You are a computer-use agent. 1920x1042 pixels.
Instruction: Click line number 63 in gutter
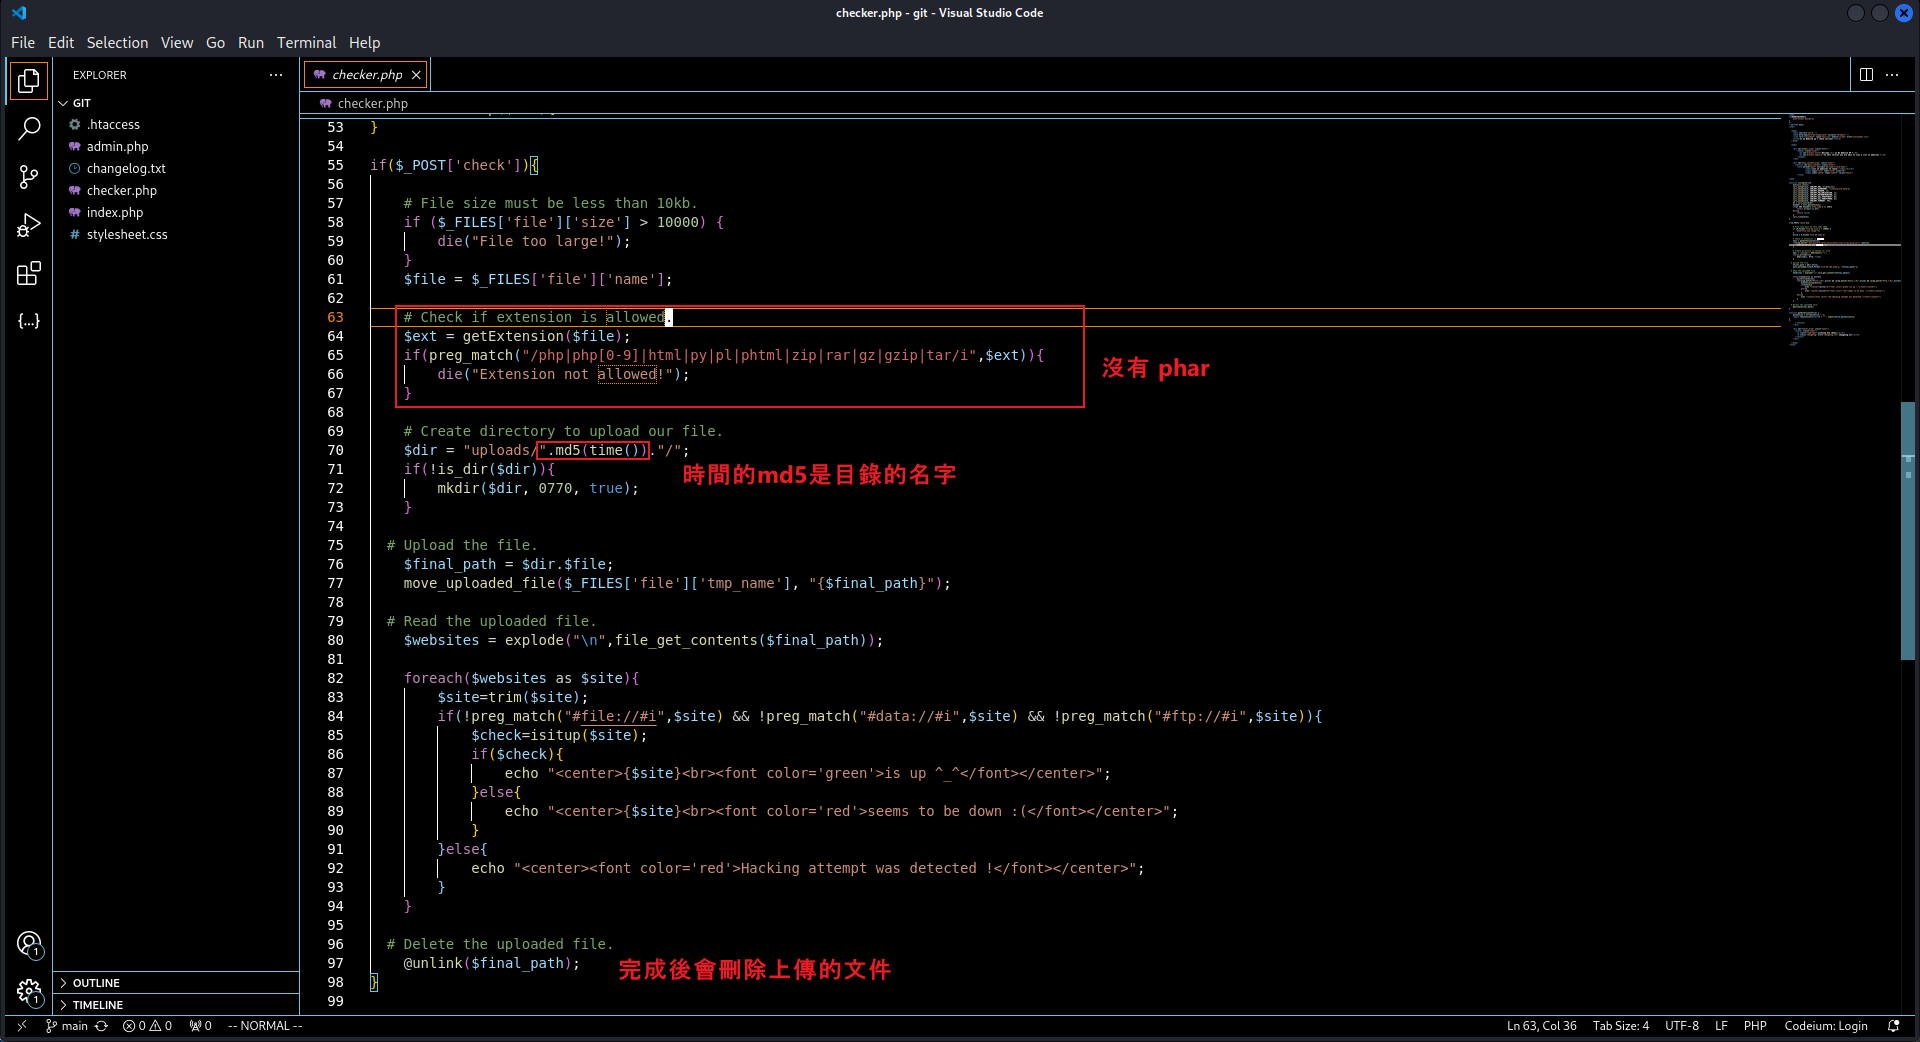[x=335, y=317]
